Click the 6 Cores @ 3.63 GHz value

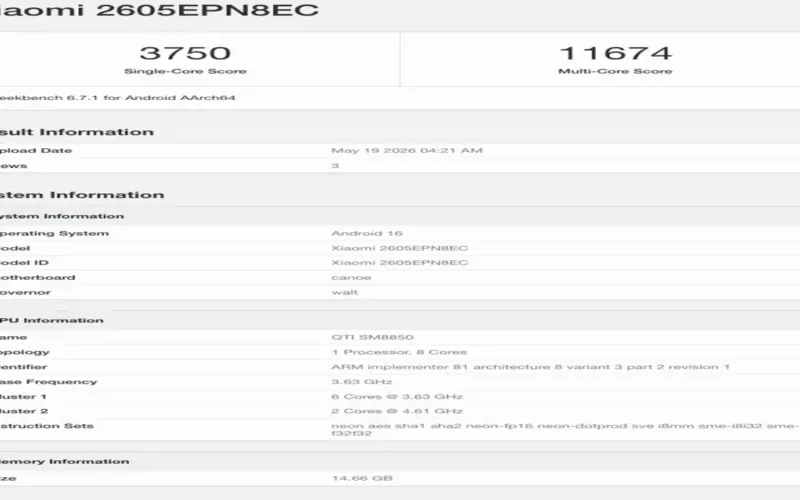click(x=397, y=396)
